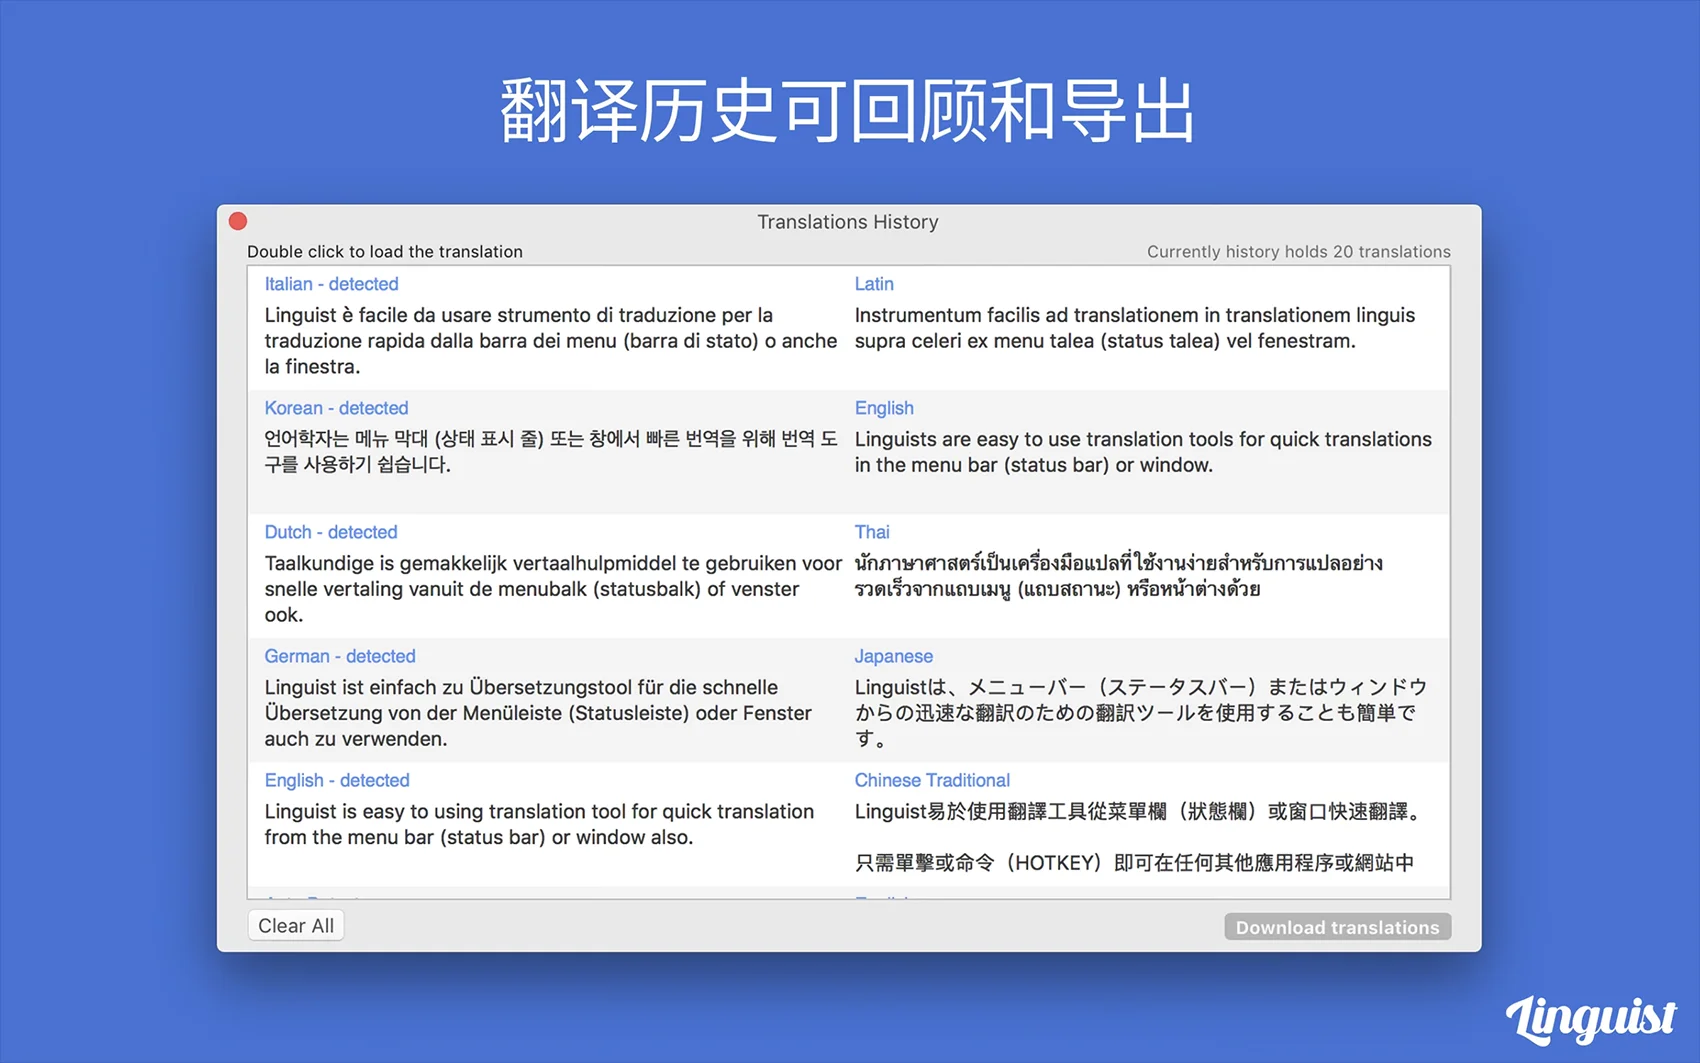The image size is (1700, 1063).
Task: Click the Download translations button
Action: tap(1337, 927)
